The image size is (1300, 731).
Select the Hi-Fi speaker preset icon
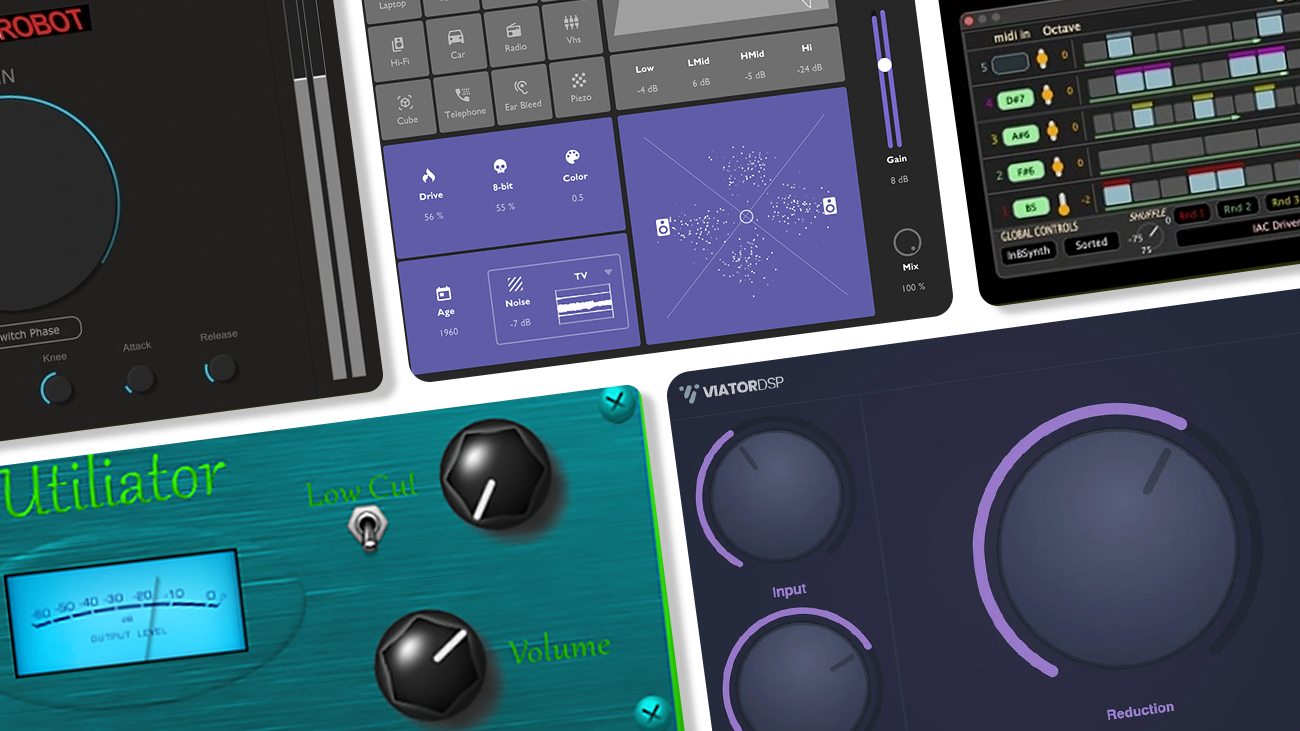(x=398, y=45)
